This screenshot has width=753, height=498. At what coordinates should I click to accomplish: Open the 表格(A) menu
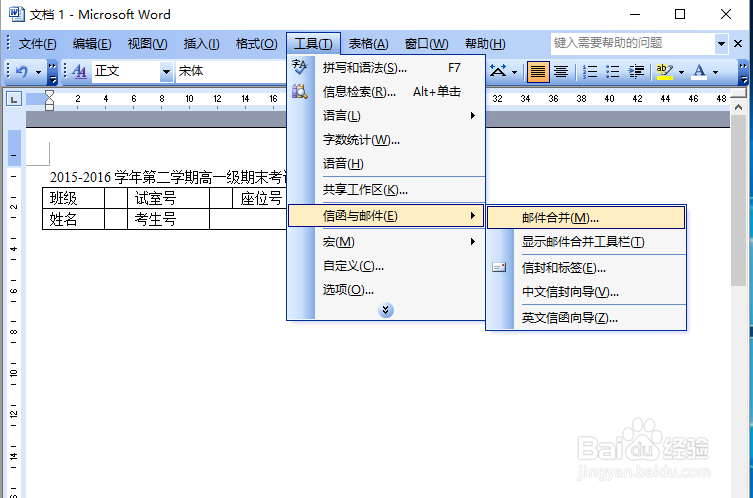click(x=368, y=44)
